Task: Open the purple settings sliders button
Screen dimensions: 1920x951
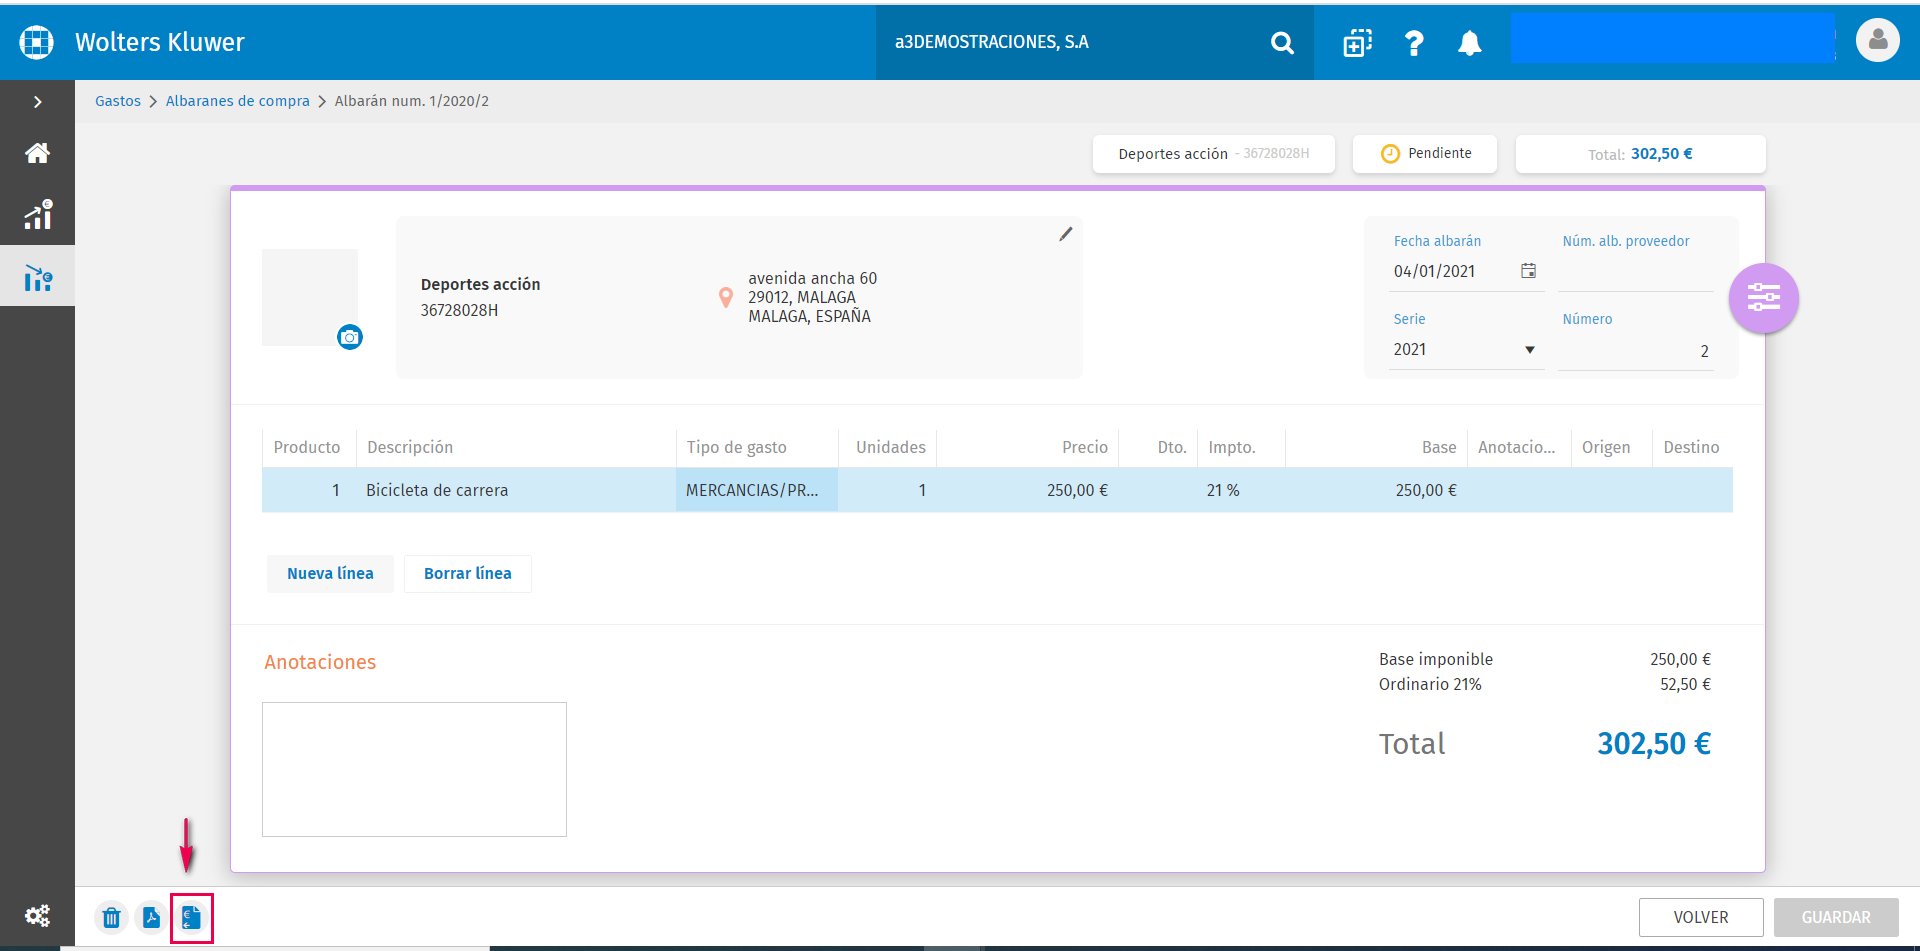Action: (1764, 298)
